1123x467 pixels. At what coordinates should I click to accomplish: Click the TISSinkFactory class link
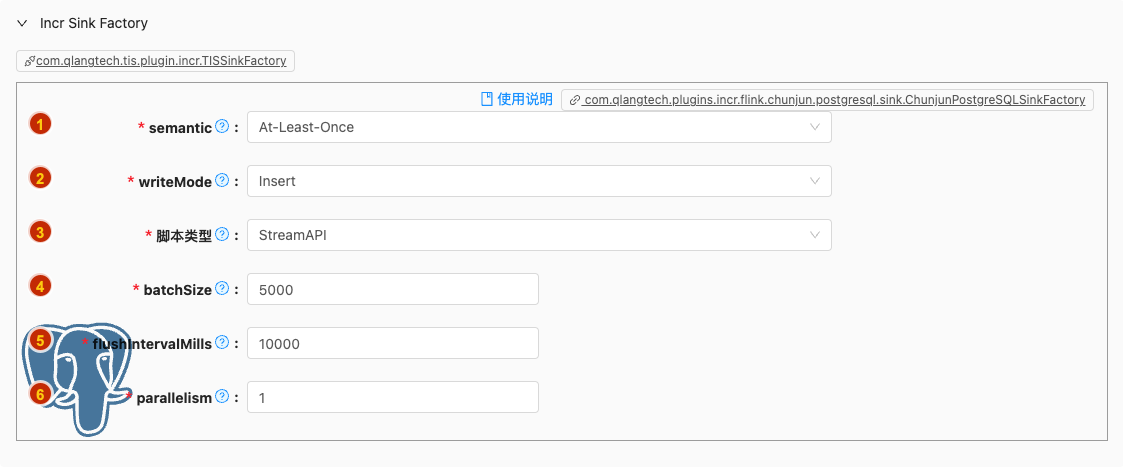[x=161, y=61]
